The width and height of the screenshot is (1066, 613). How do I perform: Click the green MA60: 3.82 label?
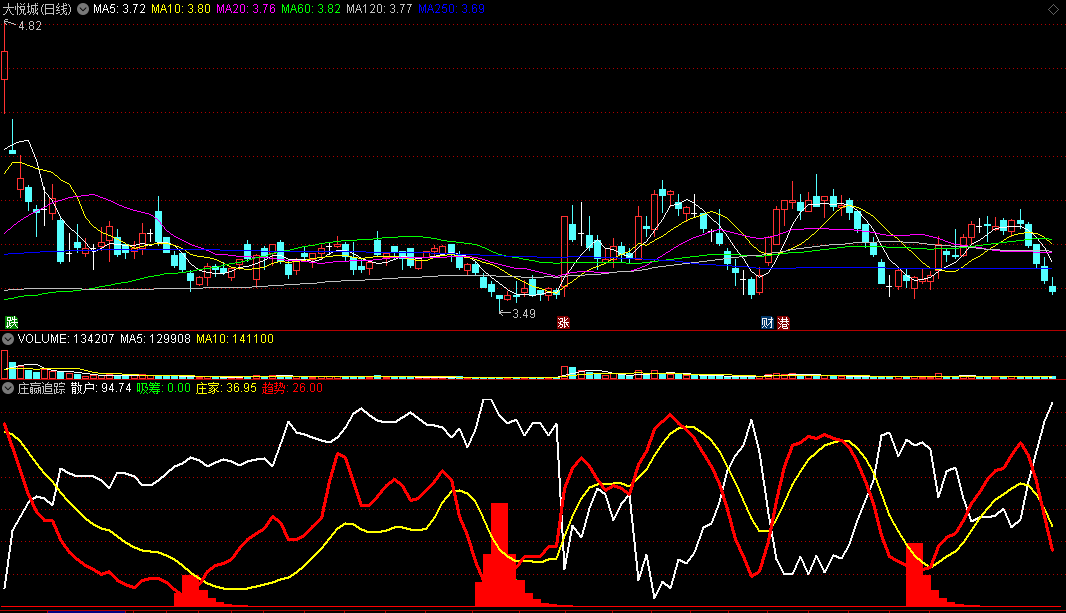(x=311, y=9)
